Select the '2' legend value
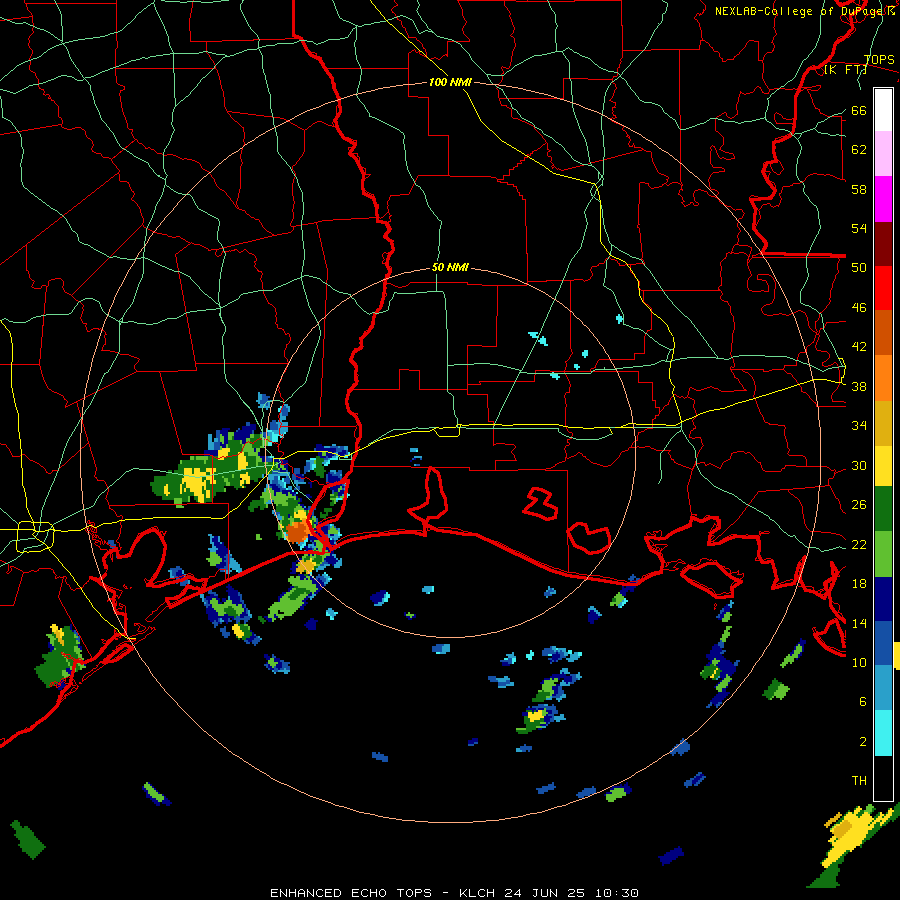The width and height of the screenshot is (900, 900). pyautogui.click(x=863, y=741)
